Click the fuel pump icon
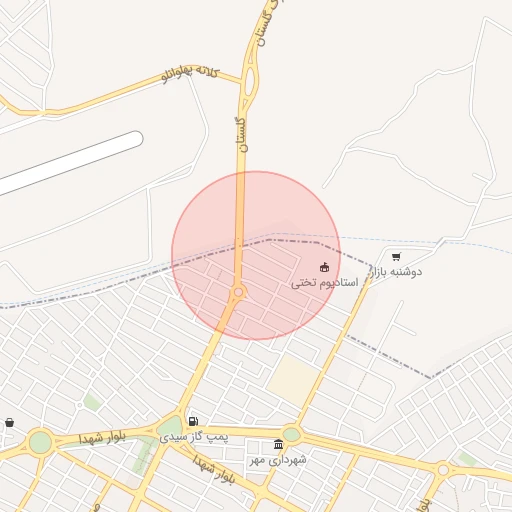The width and height of the screenshot is (512, 512). point(193,421)
